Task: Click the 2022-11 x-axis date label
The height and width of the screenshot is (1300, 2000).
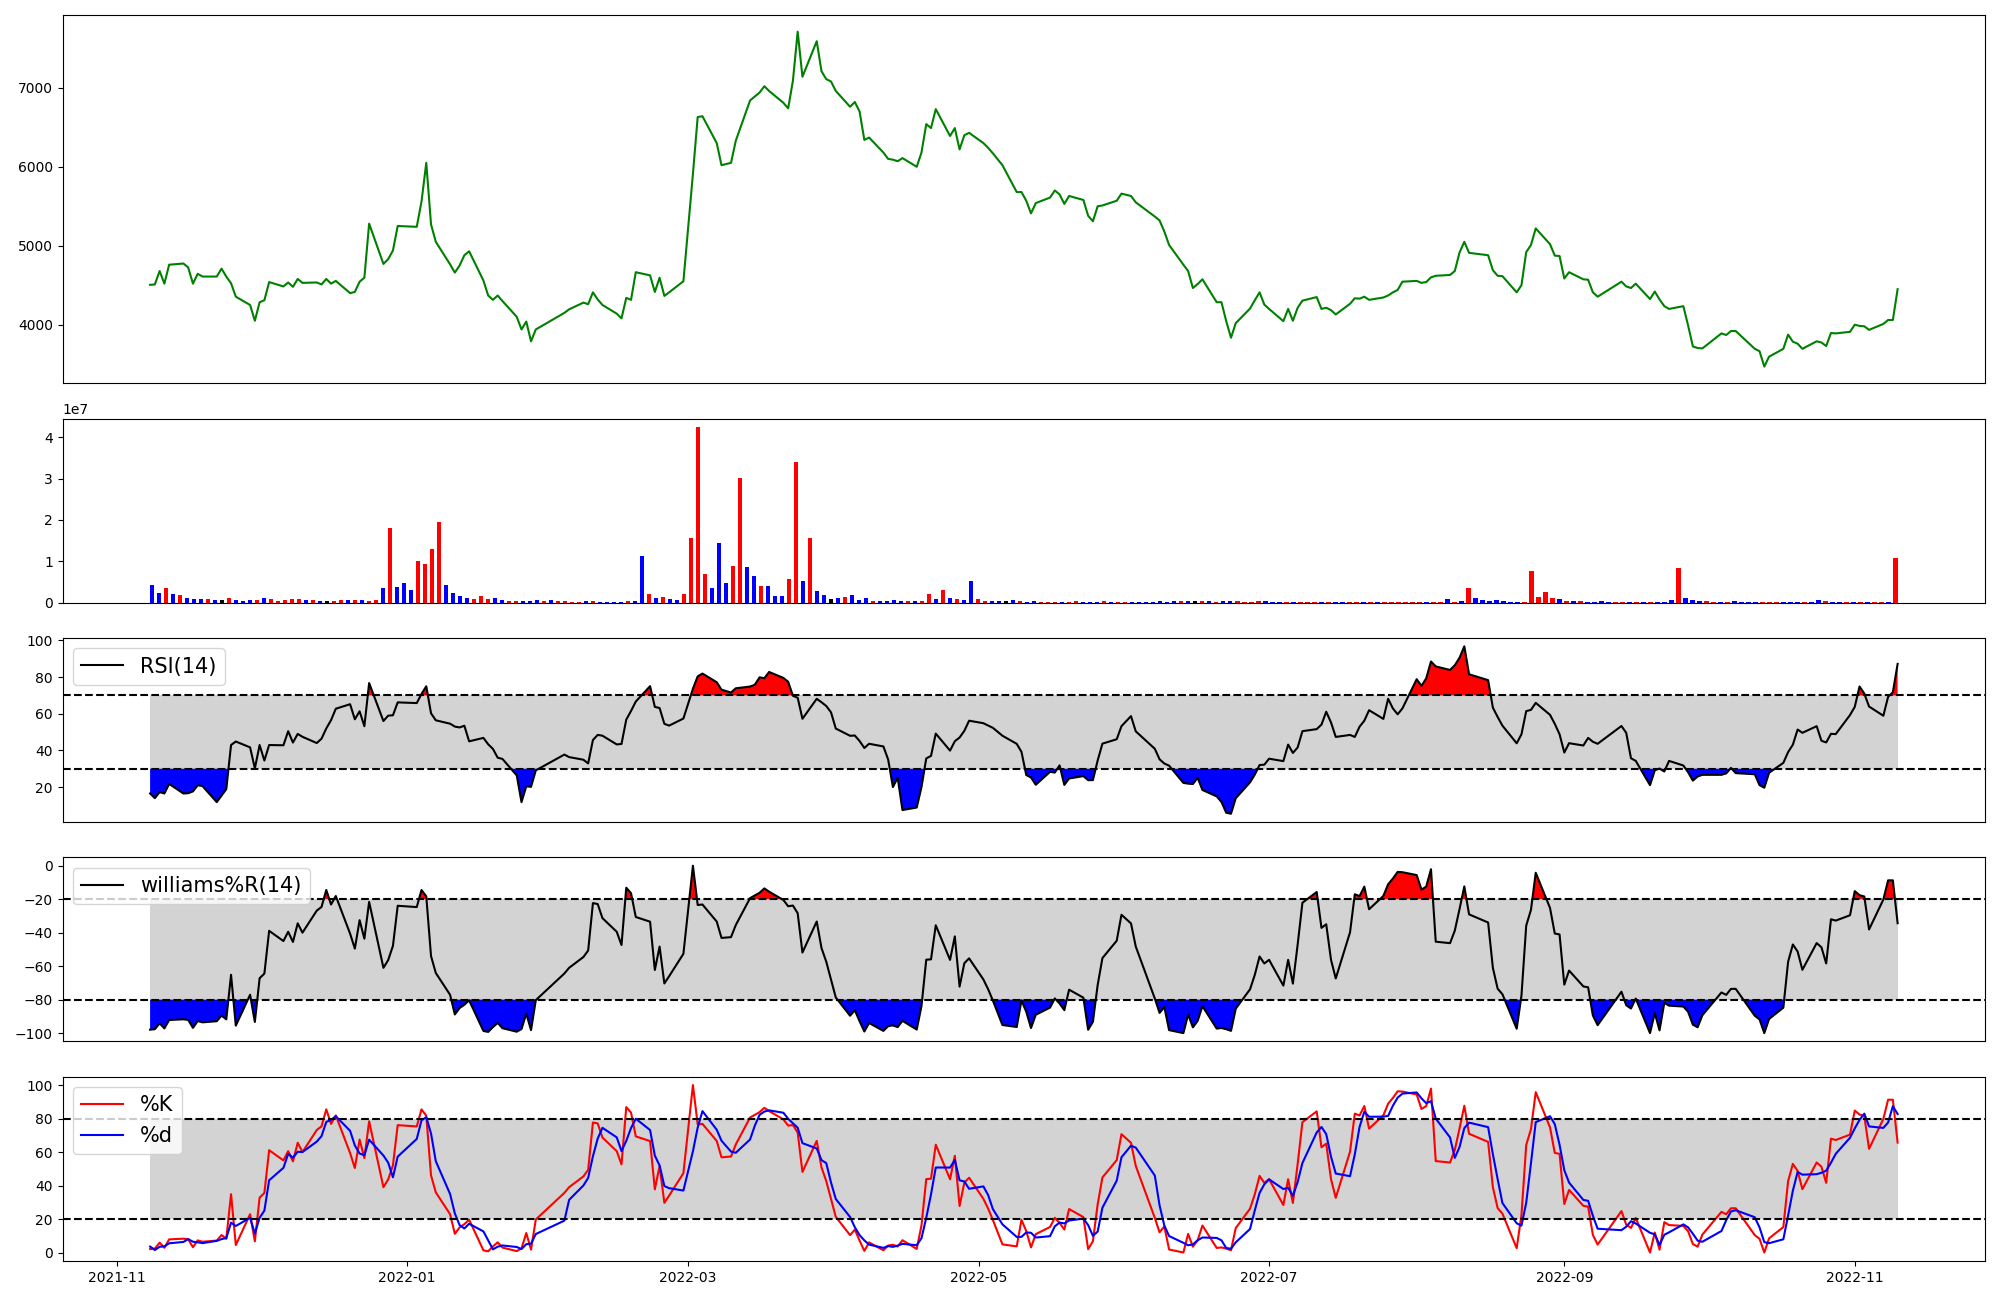Action: [x=1855, y=1277]
